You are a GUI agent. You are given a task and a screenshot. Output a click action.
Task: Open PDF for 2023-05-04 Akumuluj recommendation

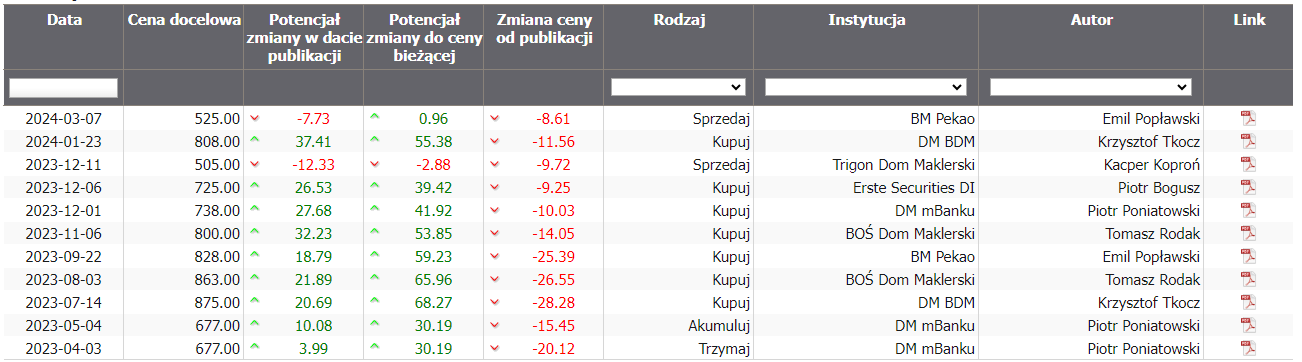coord(1248,325)
